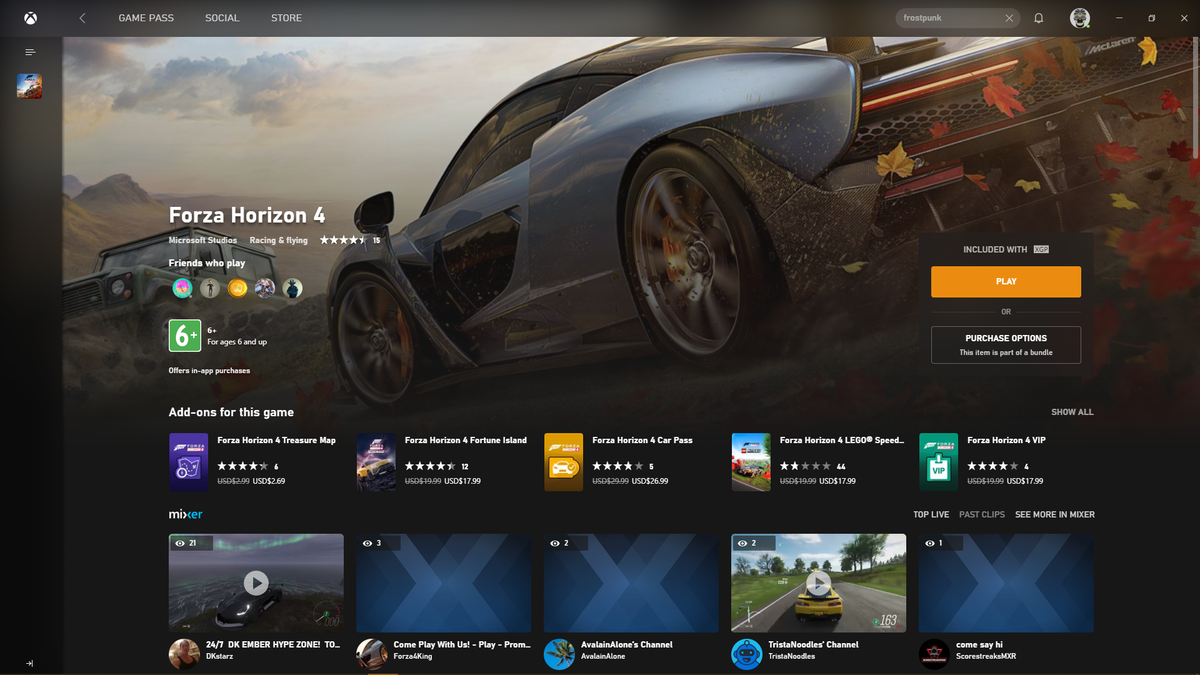1200x675 pixels.
Task: Click Forza Horizon 4 VIP title
Action: pos(1006,440)
